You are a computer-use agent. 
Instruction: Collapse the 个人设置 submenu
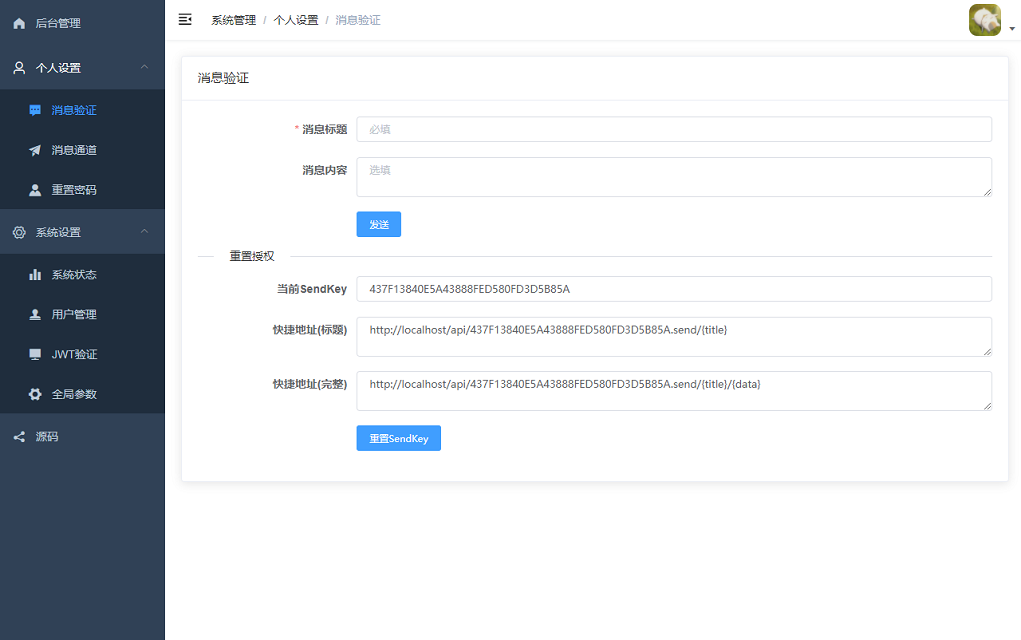pyautogui.click(x=145, y=67)
